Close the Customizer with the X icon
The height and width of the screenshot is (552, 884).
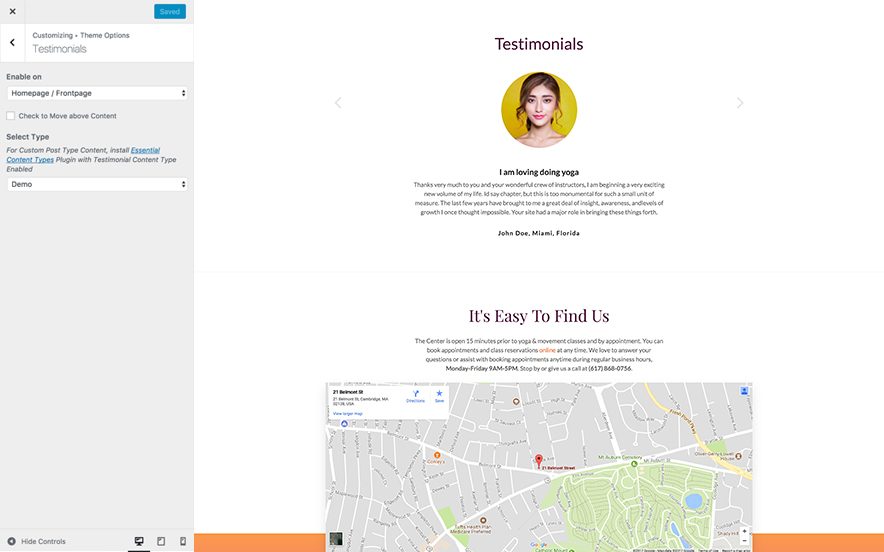(12, 11)
